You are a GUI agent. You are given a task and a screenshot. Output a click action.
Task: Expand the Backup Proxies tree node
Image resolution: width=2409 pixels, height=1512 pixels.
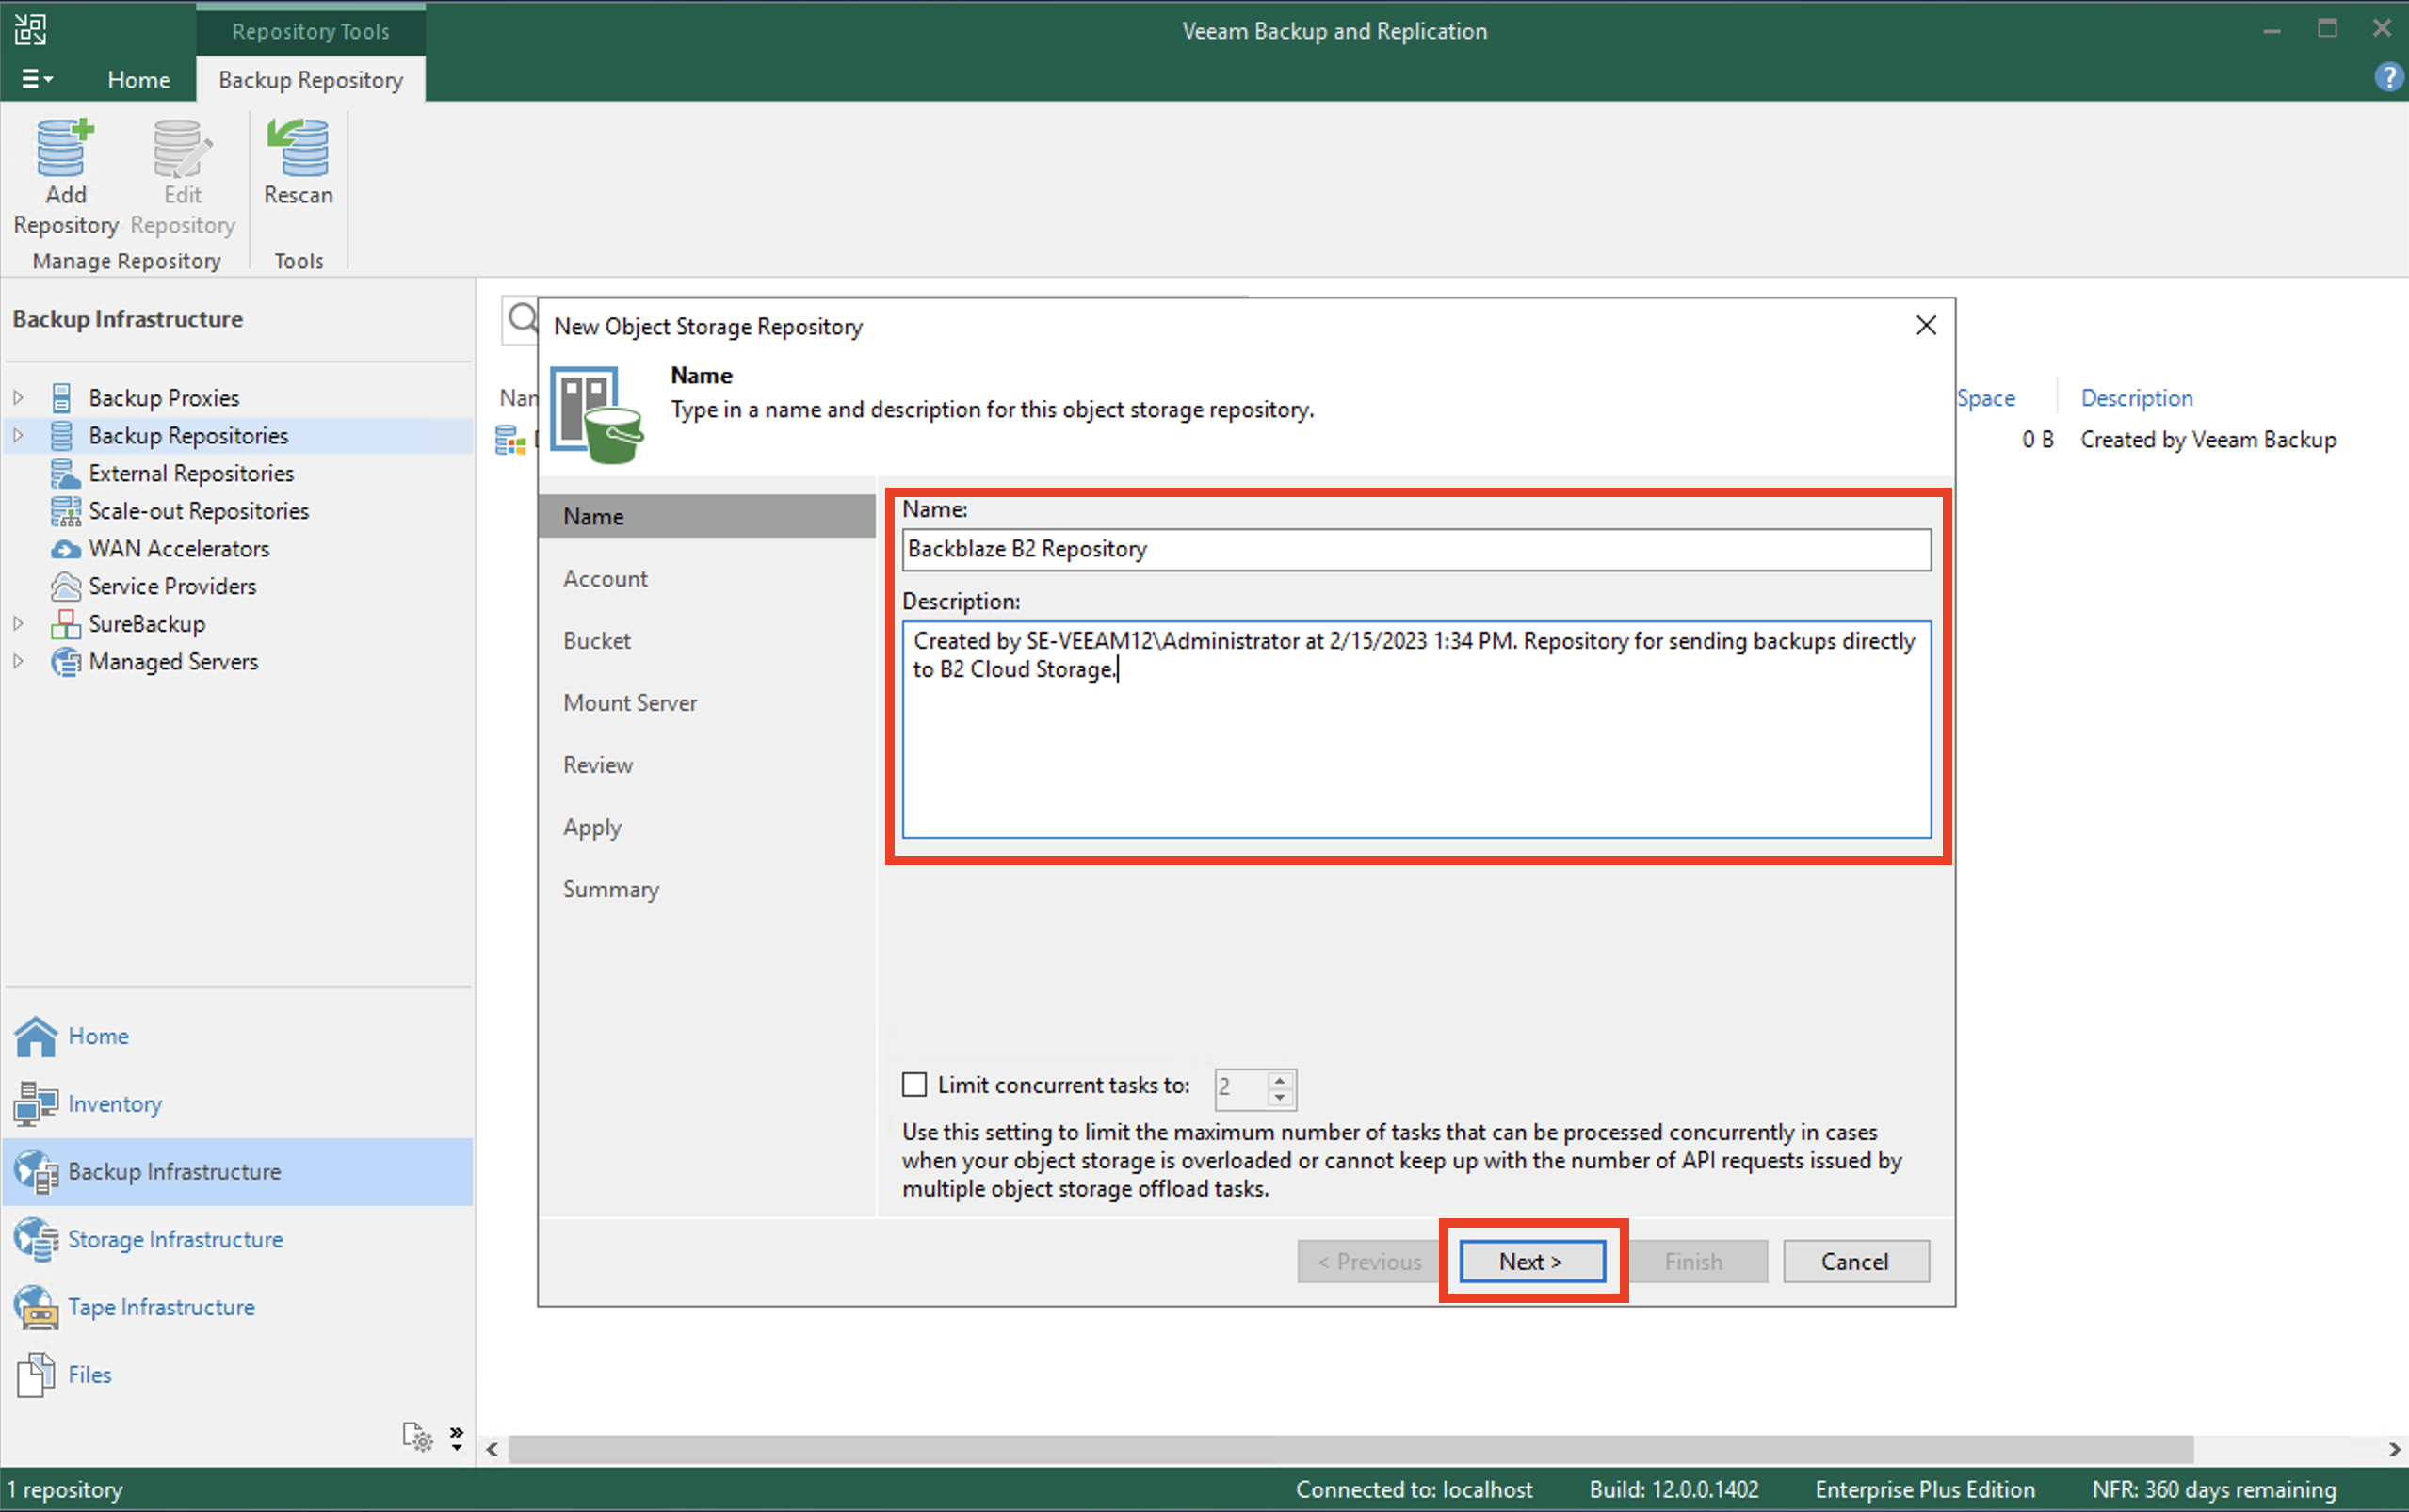coord(18,398)
